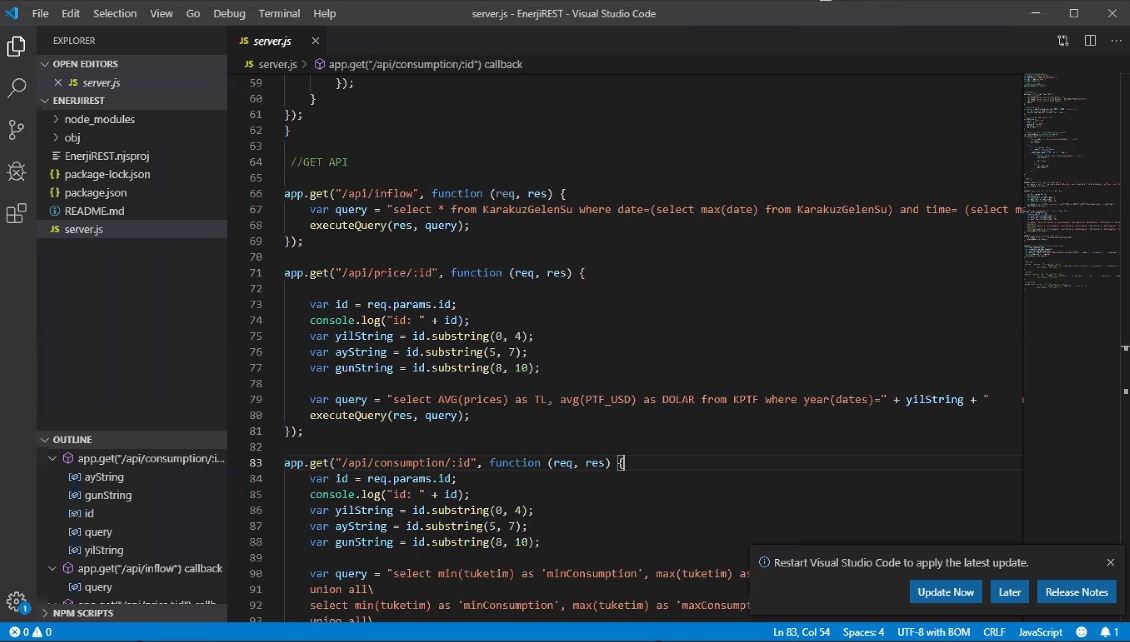
Task: Switch encoding by clicking UTF-8 with BOM
Action: tap(937, 632)
